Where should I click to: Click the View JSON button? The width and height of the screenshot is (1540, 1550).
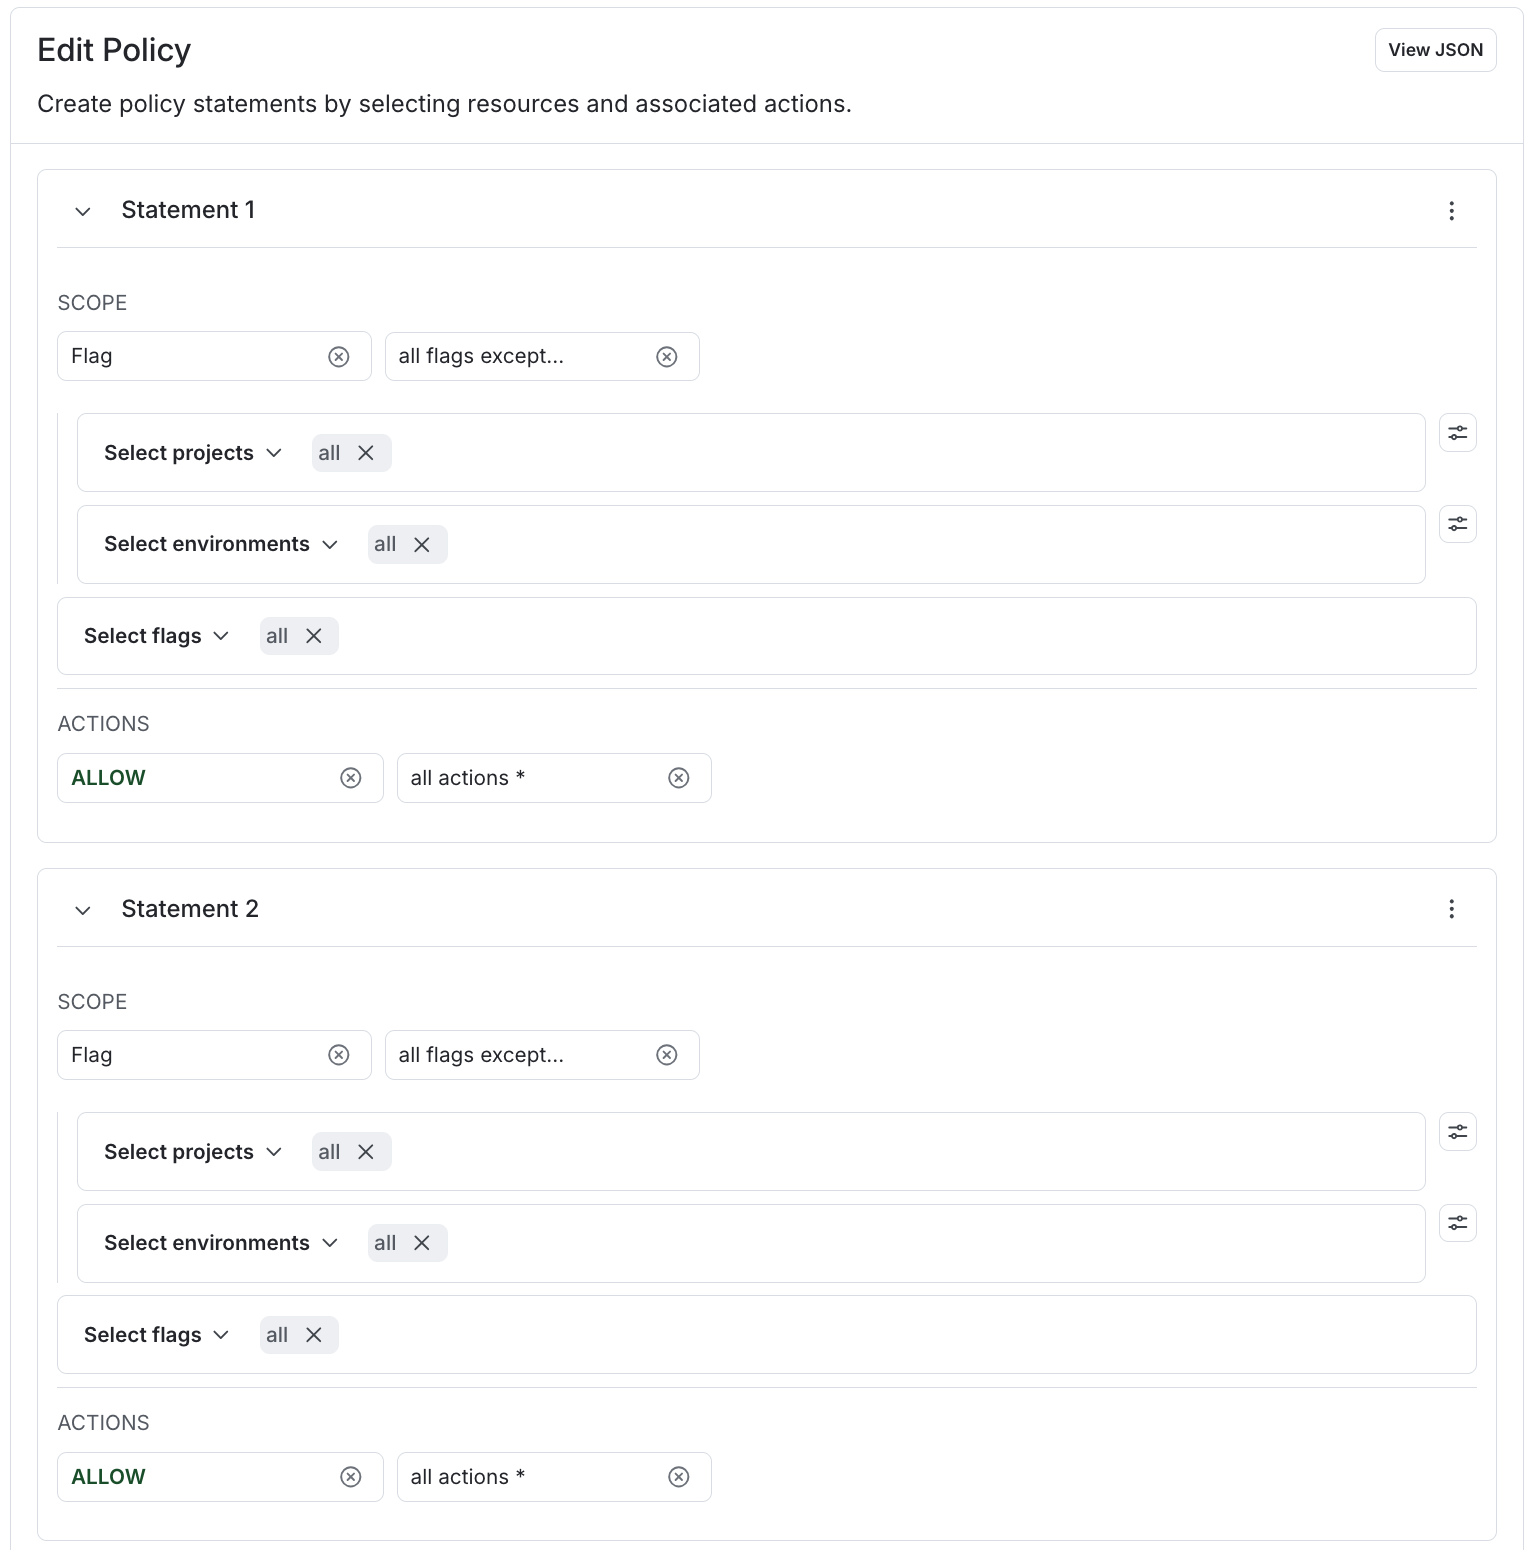(1435, 49)
